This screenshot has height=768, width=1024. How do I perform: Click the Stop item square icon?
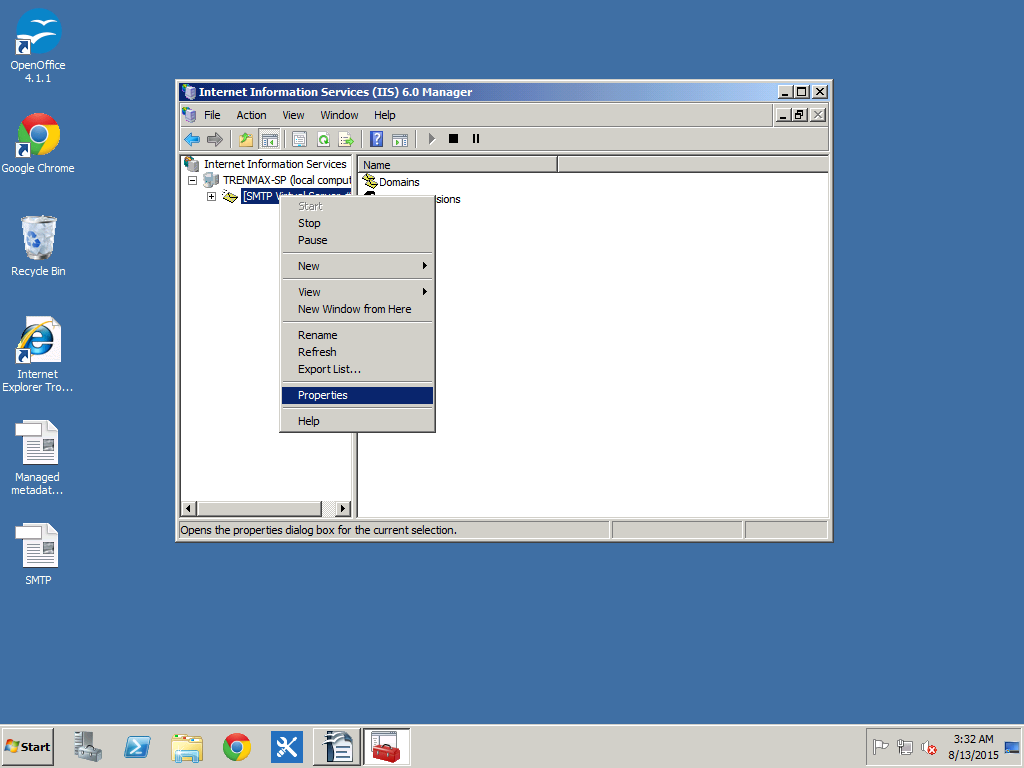[453, 138]
